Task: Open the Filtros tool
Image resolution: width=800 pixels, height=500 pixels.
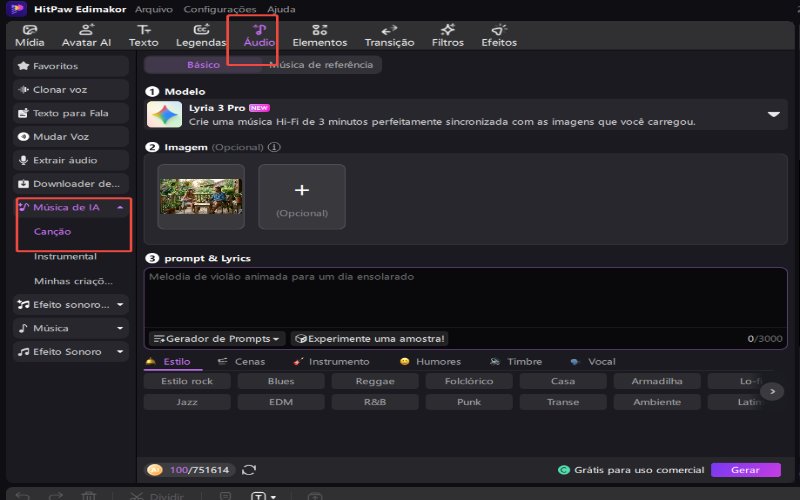Action: click(447, 35)
